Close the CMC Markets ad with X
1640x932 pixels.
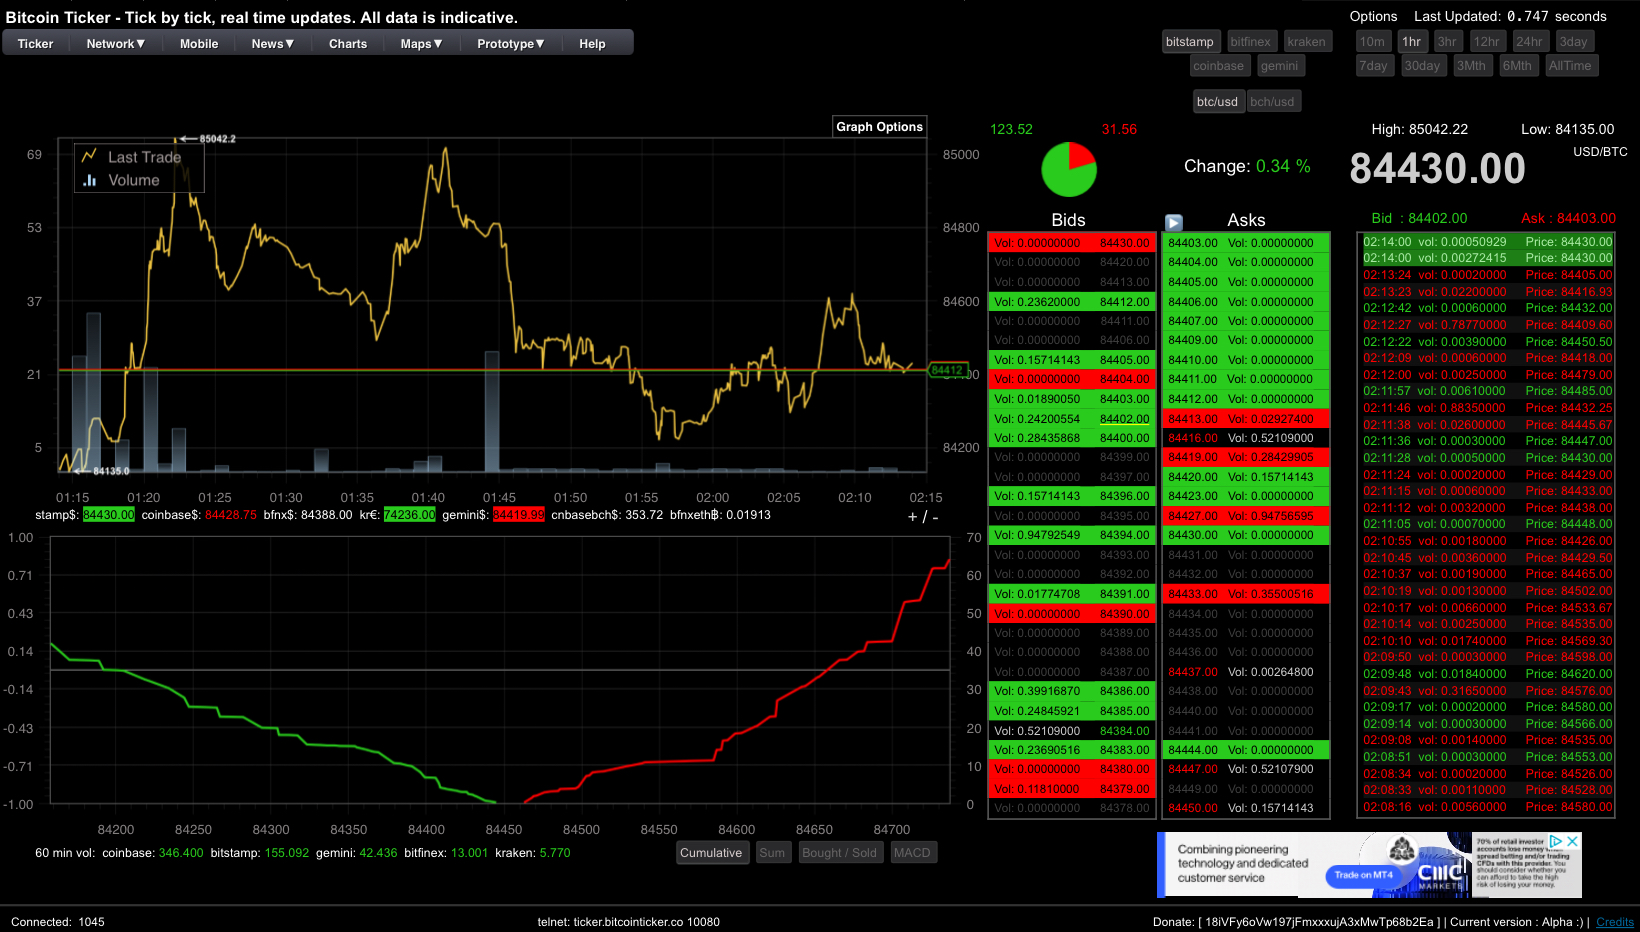1573,841
